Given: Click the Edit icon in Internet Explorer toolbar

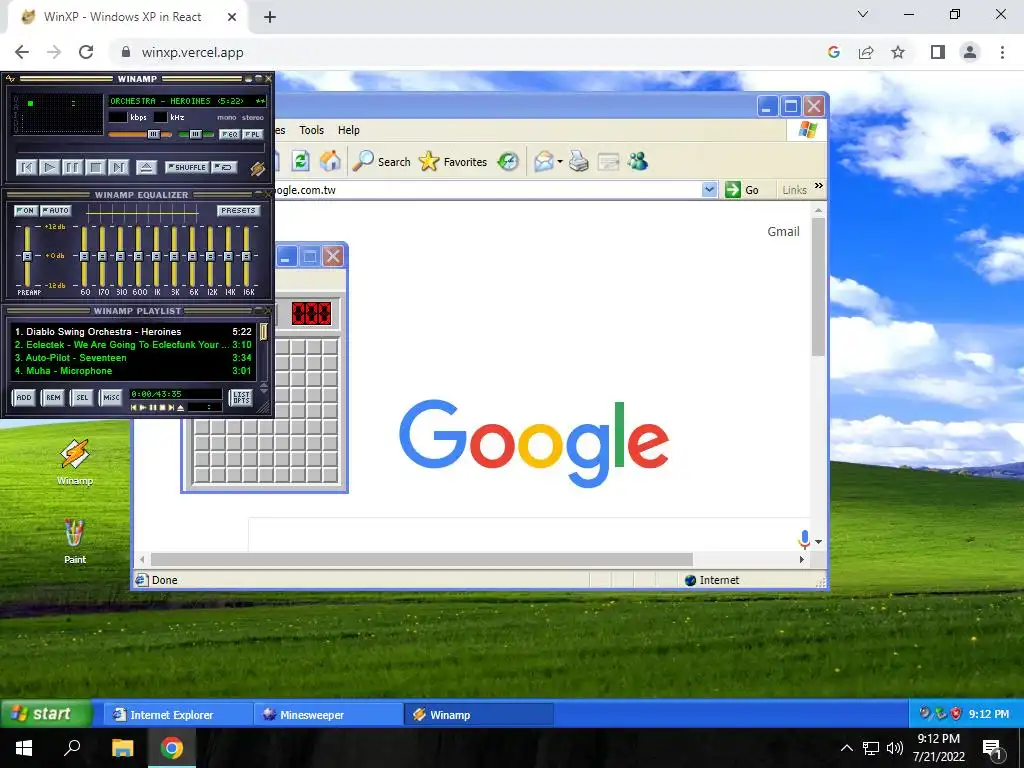Looking at the screenshot, I should click(x=608, y=161).
